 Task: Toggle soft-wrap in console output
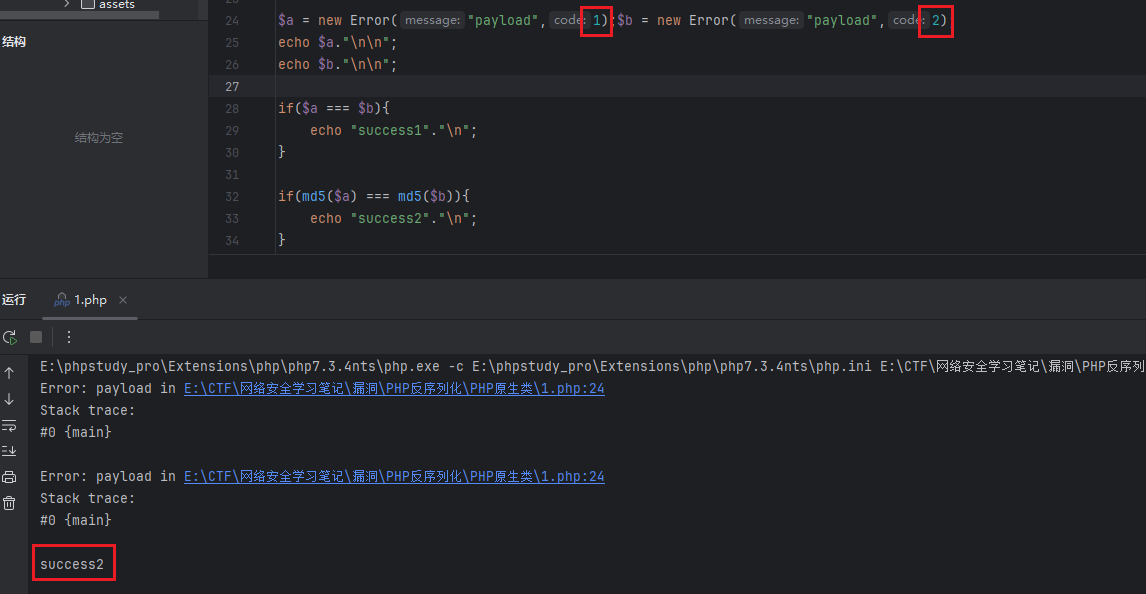pyautogui.click(x=9, y=425)
